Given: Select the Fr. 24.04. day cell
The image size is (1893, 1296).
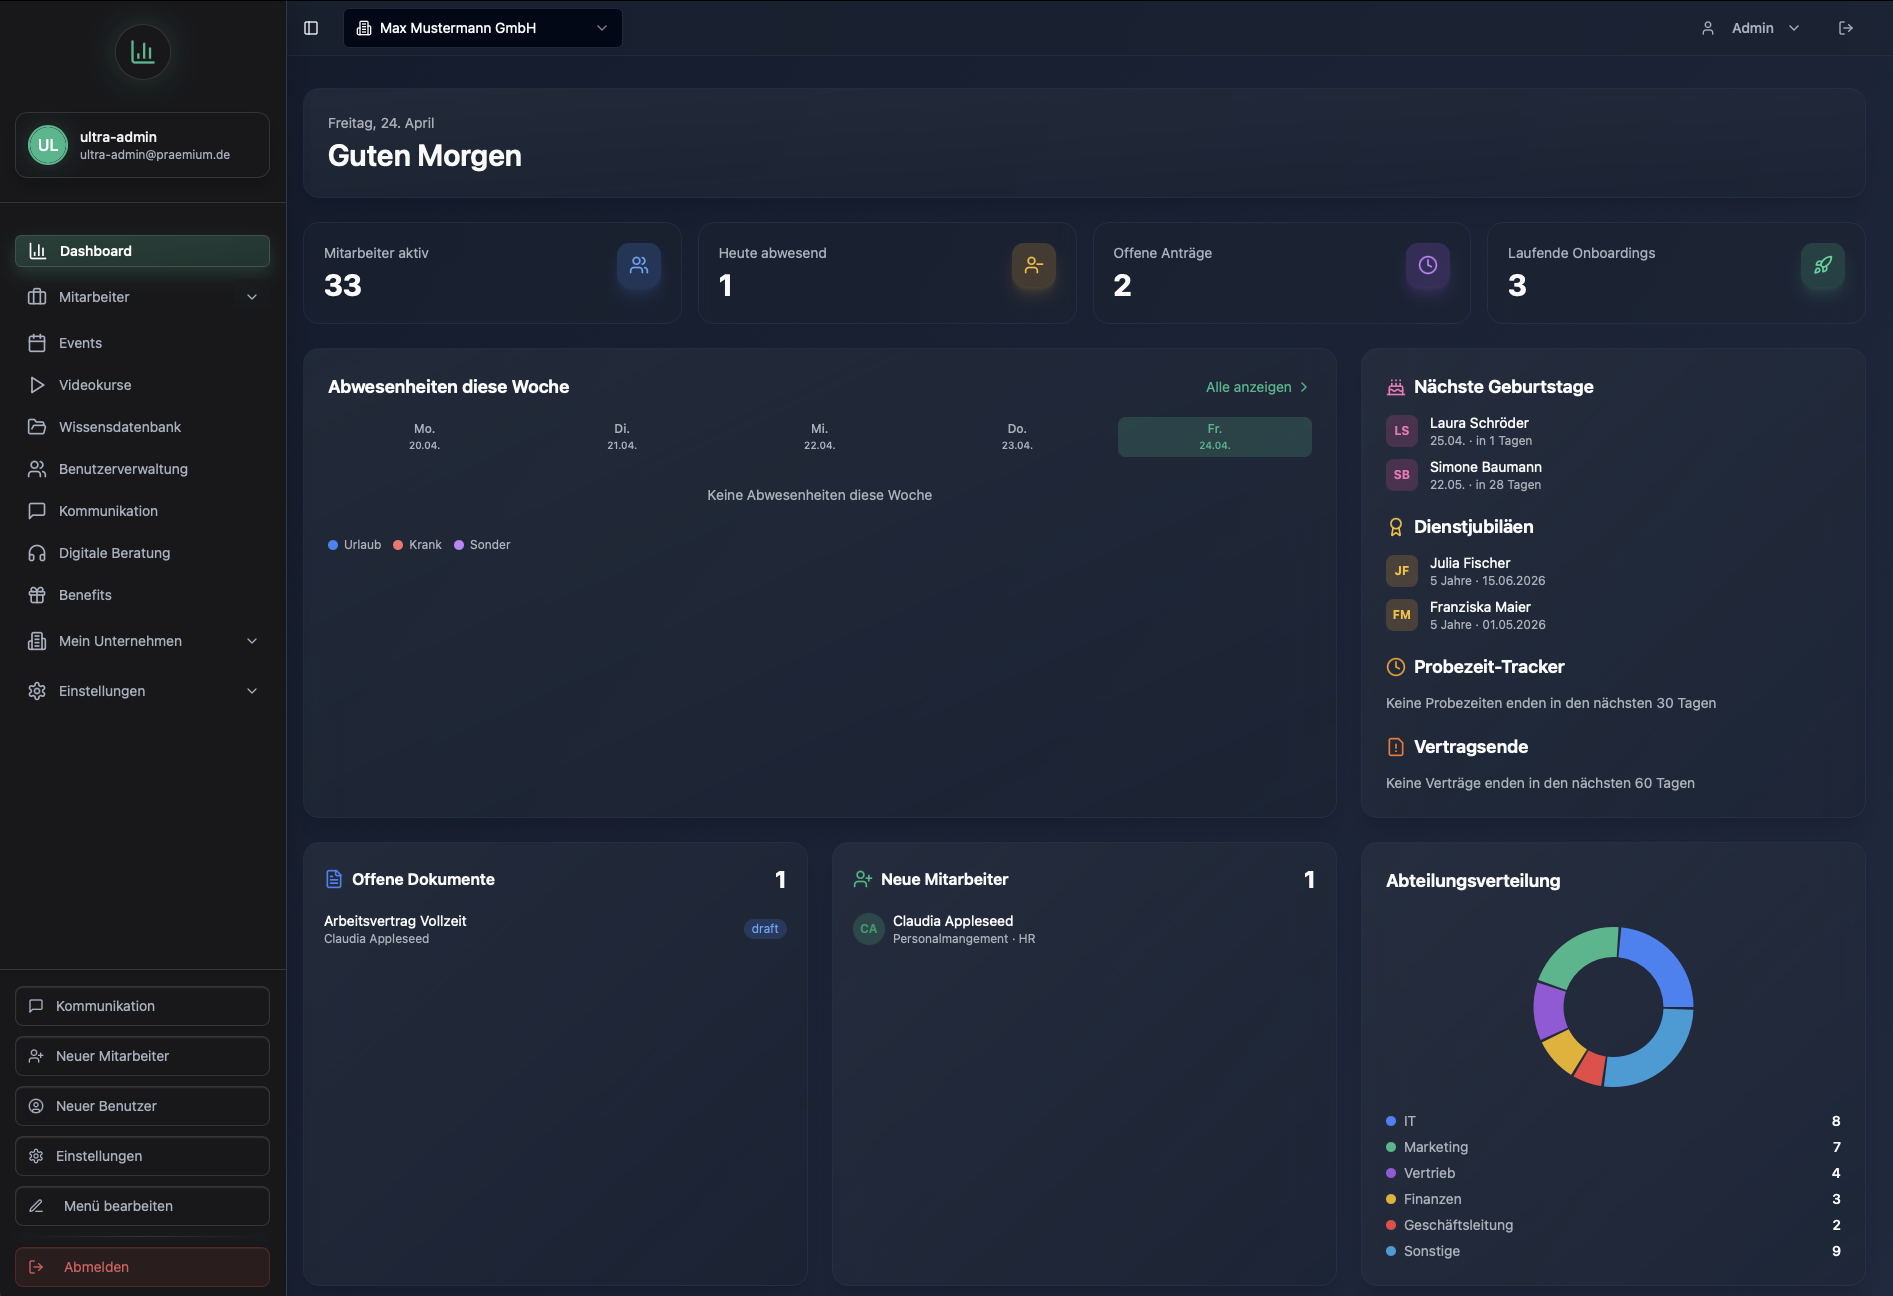Looking at the screenshot, I should (x=1214, y=437).
